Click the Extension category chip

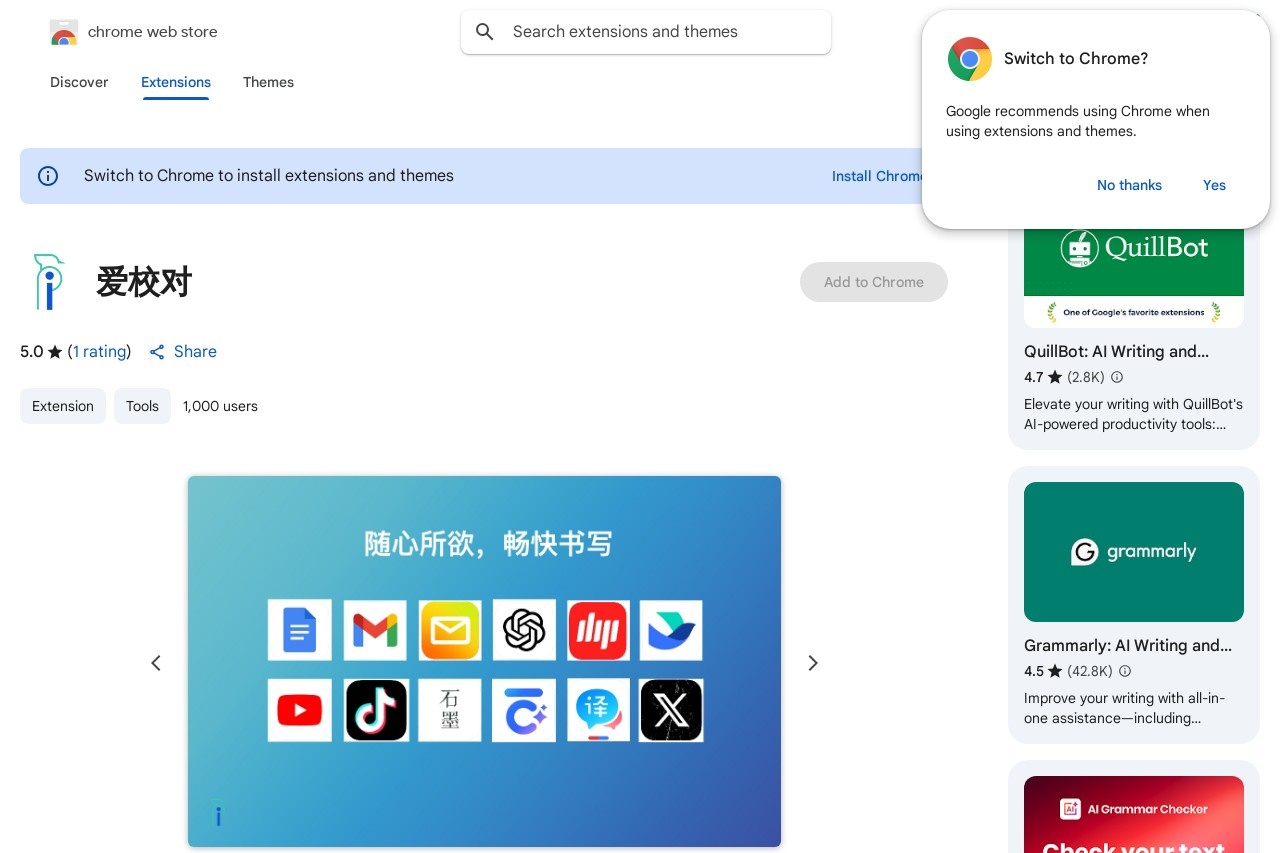click(x=63, y=406)
